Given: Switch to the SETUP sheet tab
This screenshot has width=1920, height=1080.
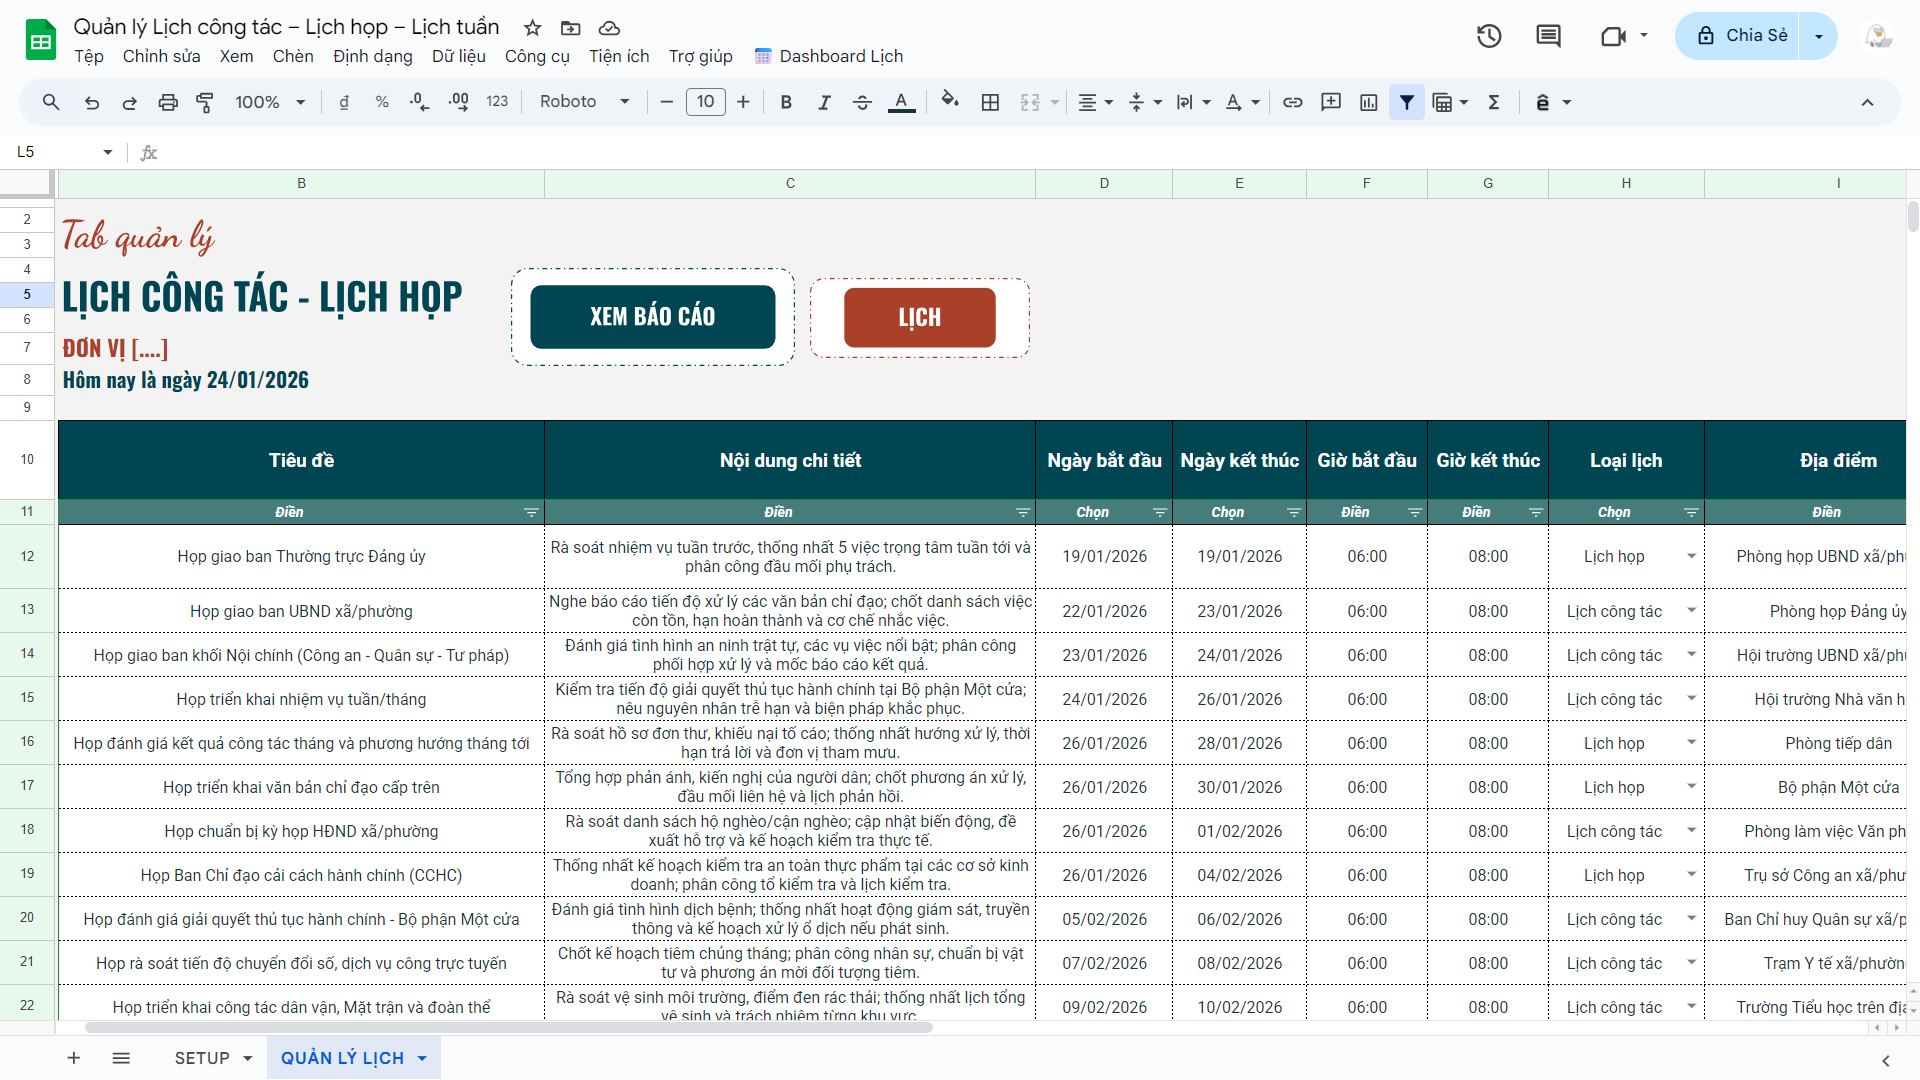Looking at the screenshot, I should click(x=202, y=1058).
